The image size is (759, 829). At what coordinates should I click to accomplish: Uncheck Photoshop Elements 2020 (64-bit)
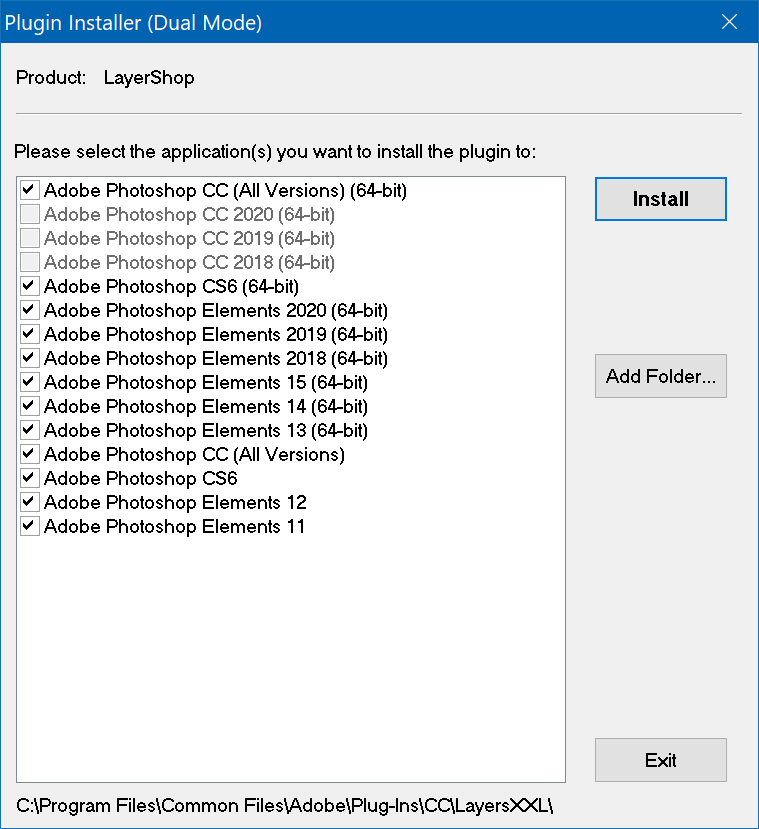point(30,310)
